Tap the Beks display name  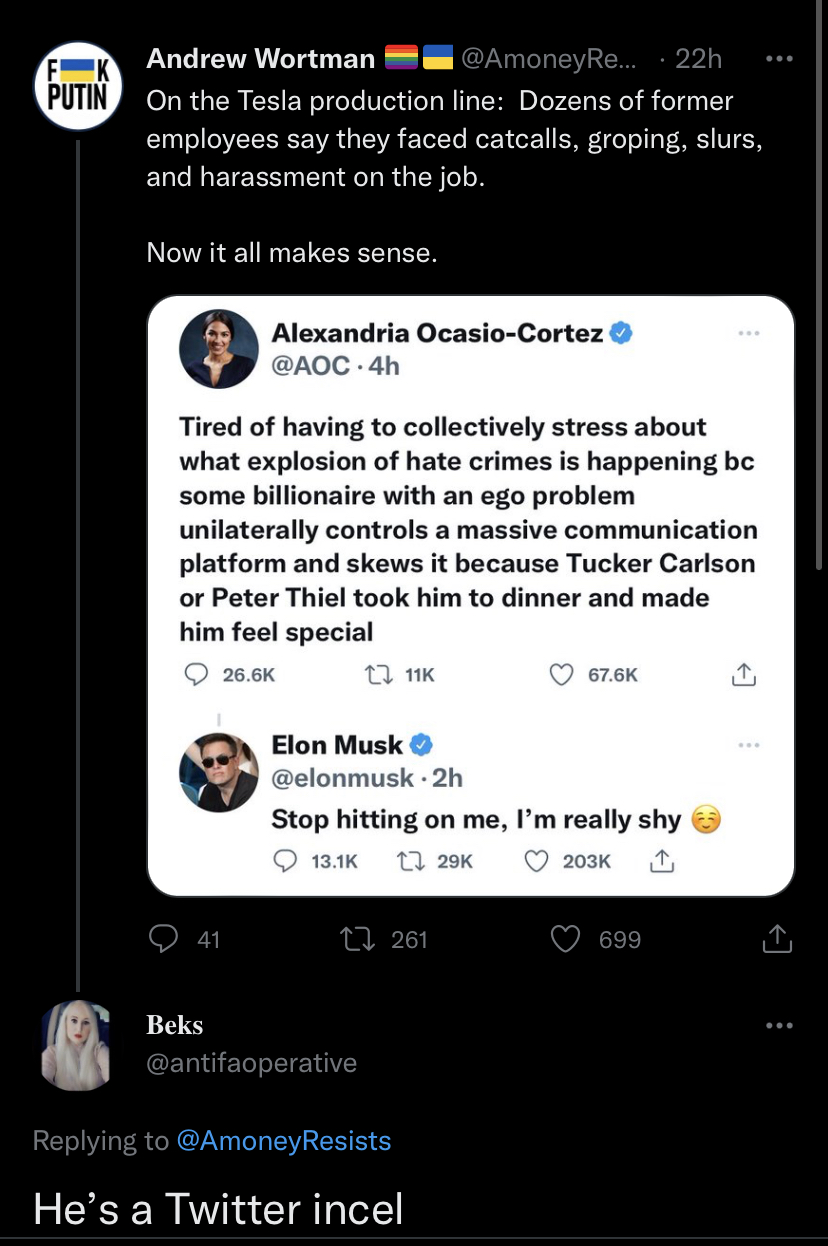(x=175, y=1025)
